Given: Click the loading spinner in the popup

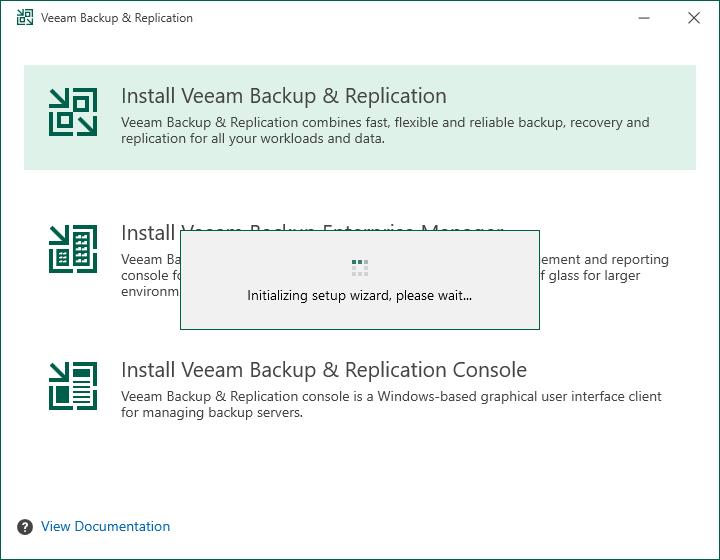Looking at the screenshot, I should pos(360,267).
